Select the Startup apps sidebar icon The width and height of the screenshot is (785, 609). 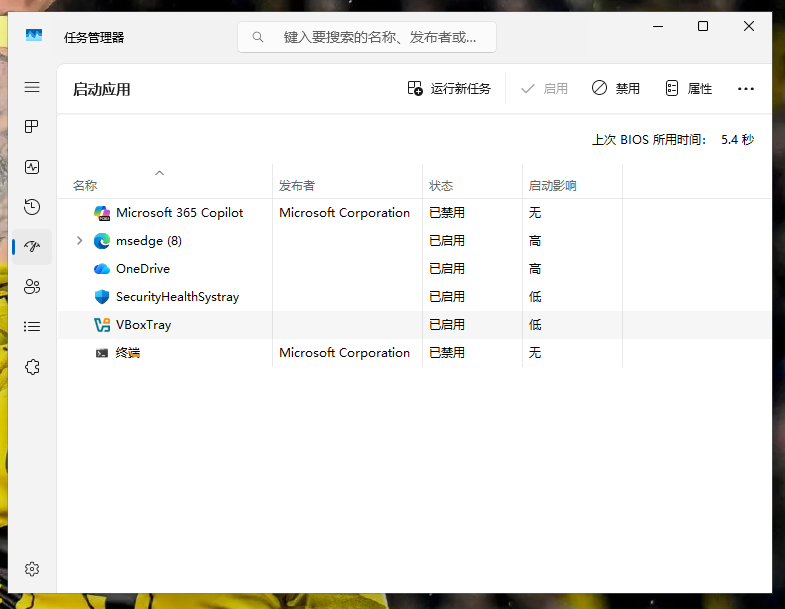pyautogui.click(x=32, y=246)
